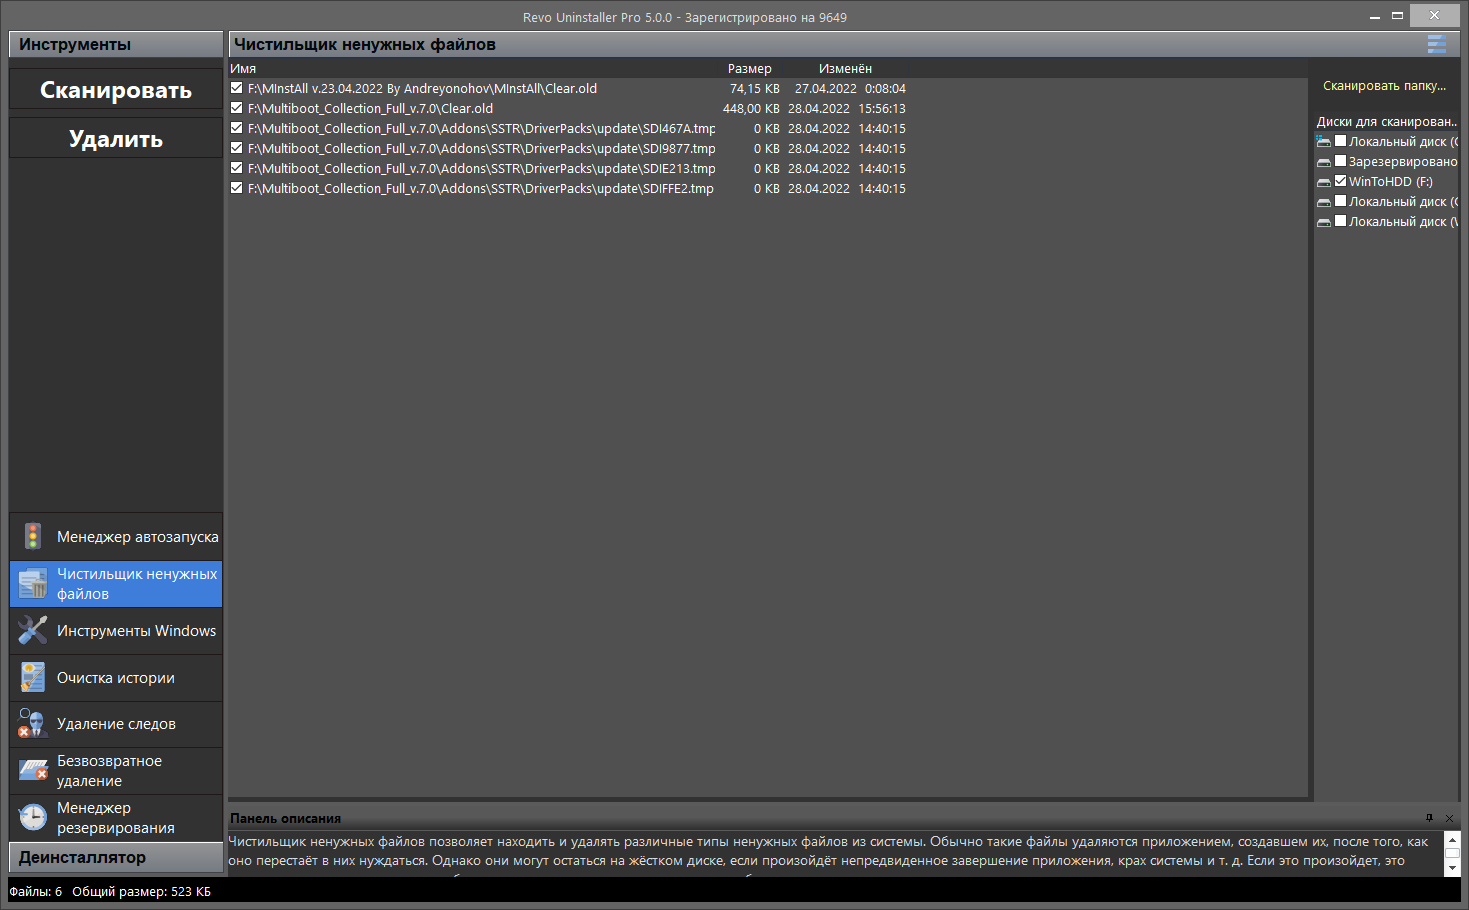Image resolution: width=1469 pixels, height=910 pixels.
Task: Open the Unrecoverable Delete icon
Action: tap(33, 771)
